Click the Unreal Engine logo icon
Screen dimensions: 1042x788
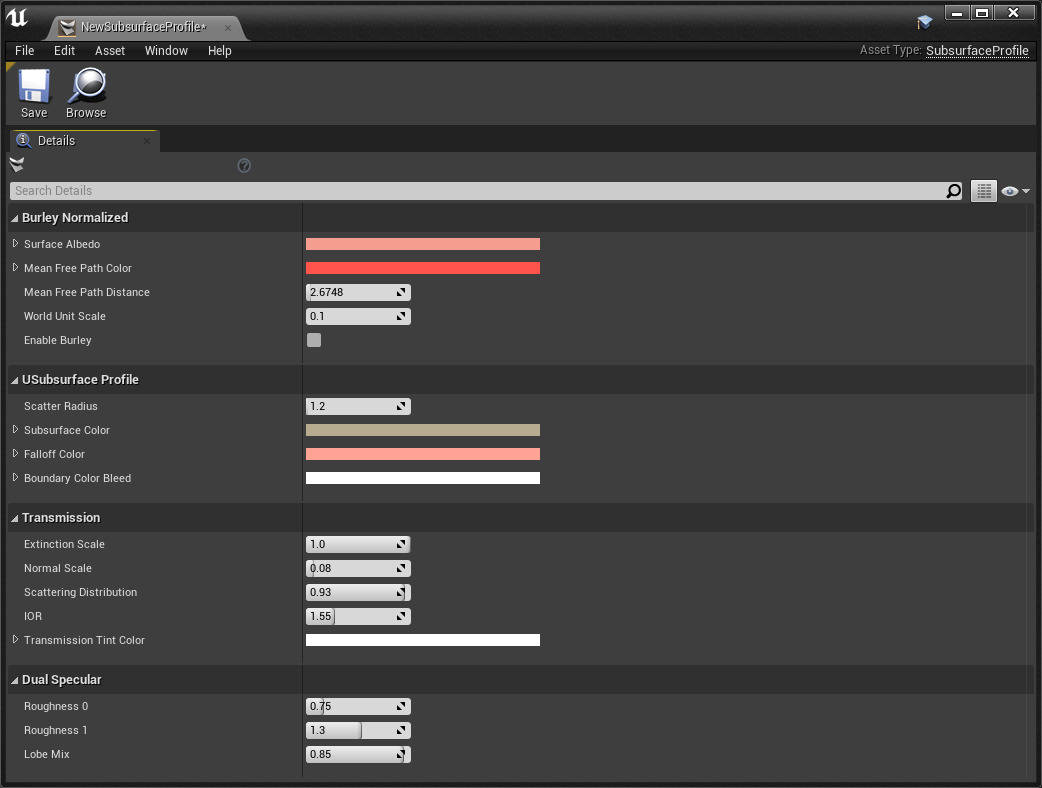[18, 18]
